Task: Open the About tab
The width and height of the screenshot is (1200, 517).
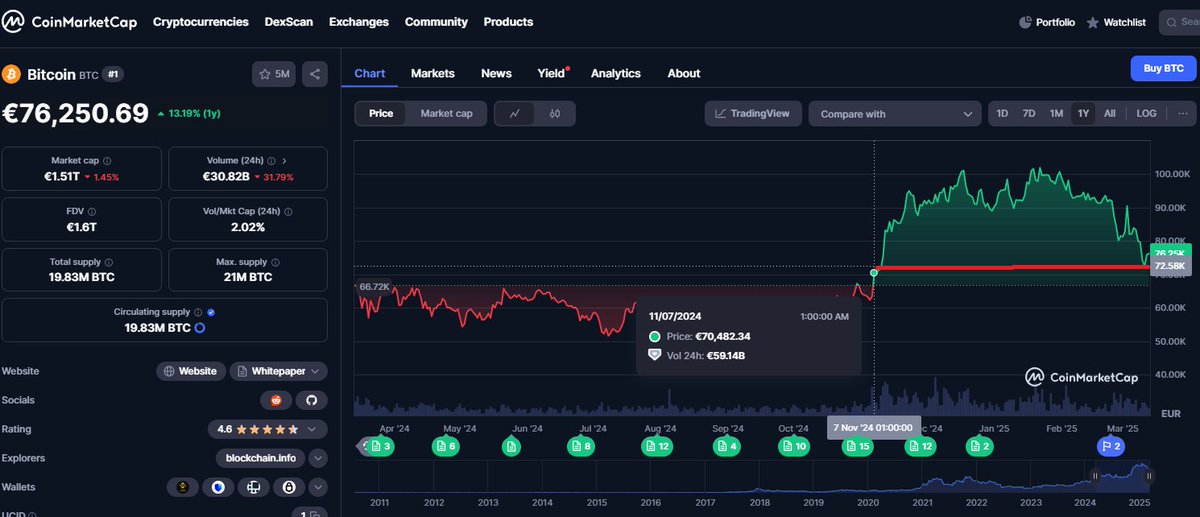Action: click(684, 73)
